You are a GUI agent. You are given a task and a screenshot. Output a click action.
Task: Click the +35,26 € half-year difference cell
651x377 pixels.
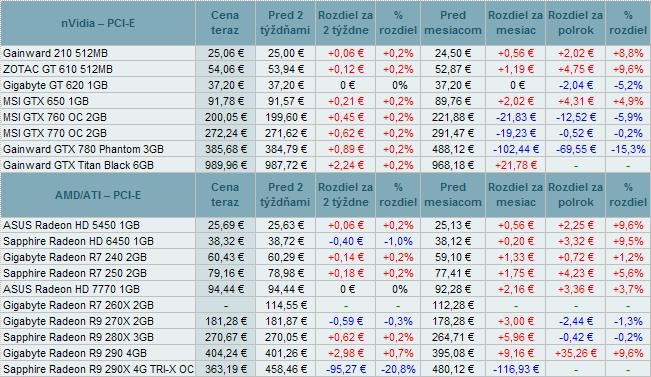pos(575,353)
